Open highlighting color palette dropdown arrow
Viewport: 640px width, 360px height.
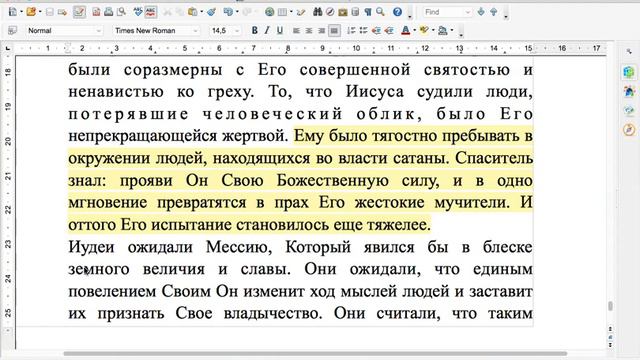(433, 31)
